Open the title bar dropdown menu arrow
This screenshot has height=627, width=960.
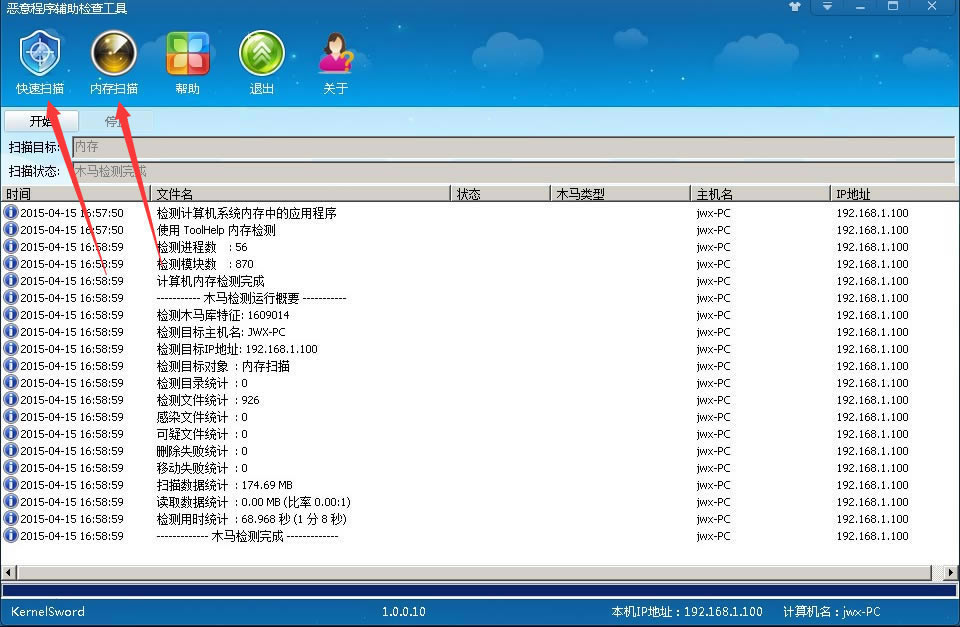tap(827, 7)
